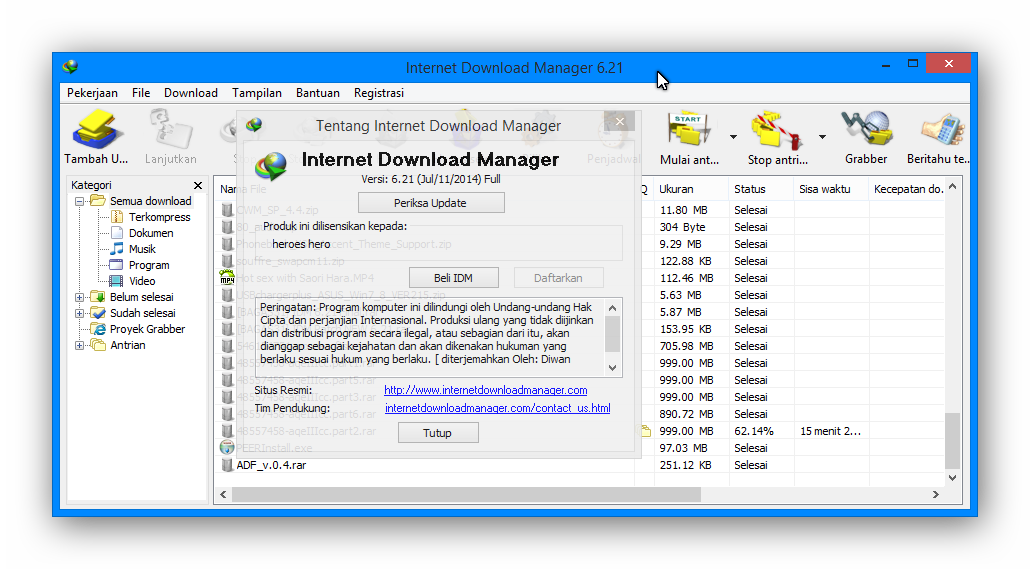
Task: Open the contact_us.html support link
Action: 497,408
